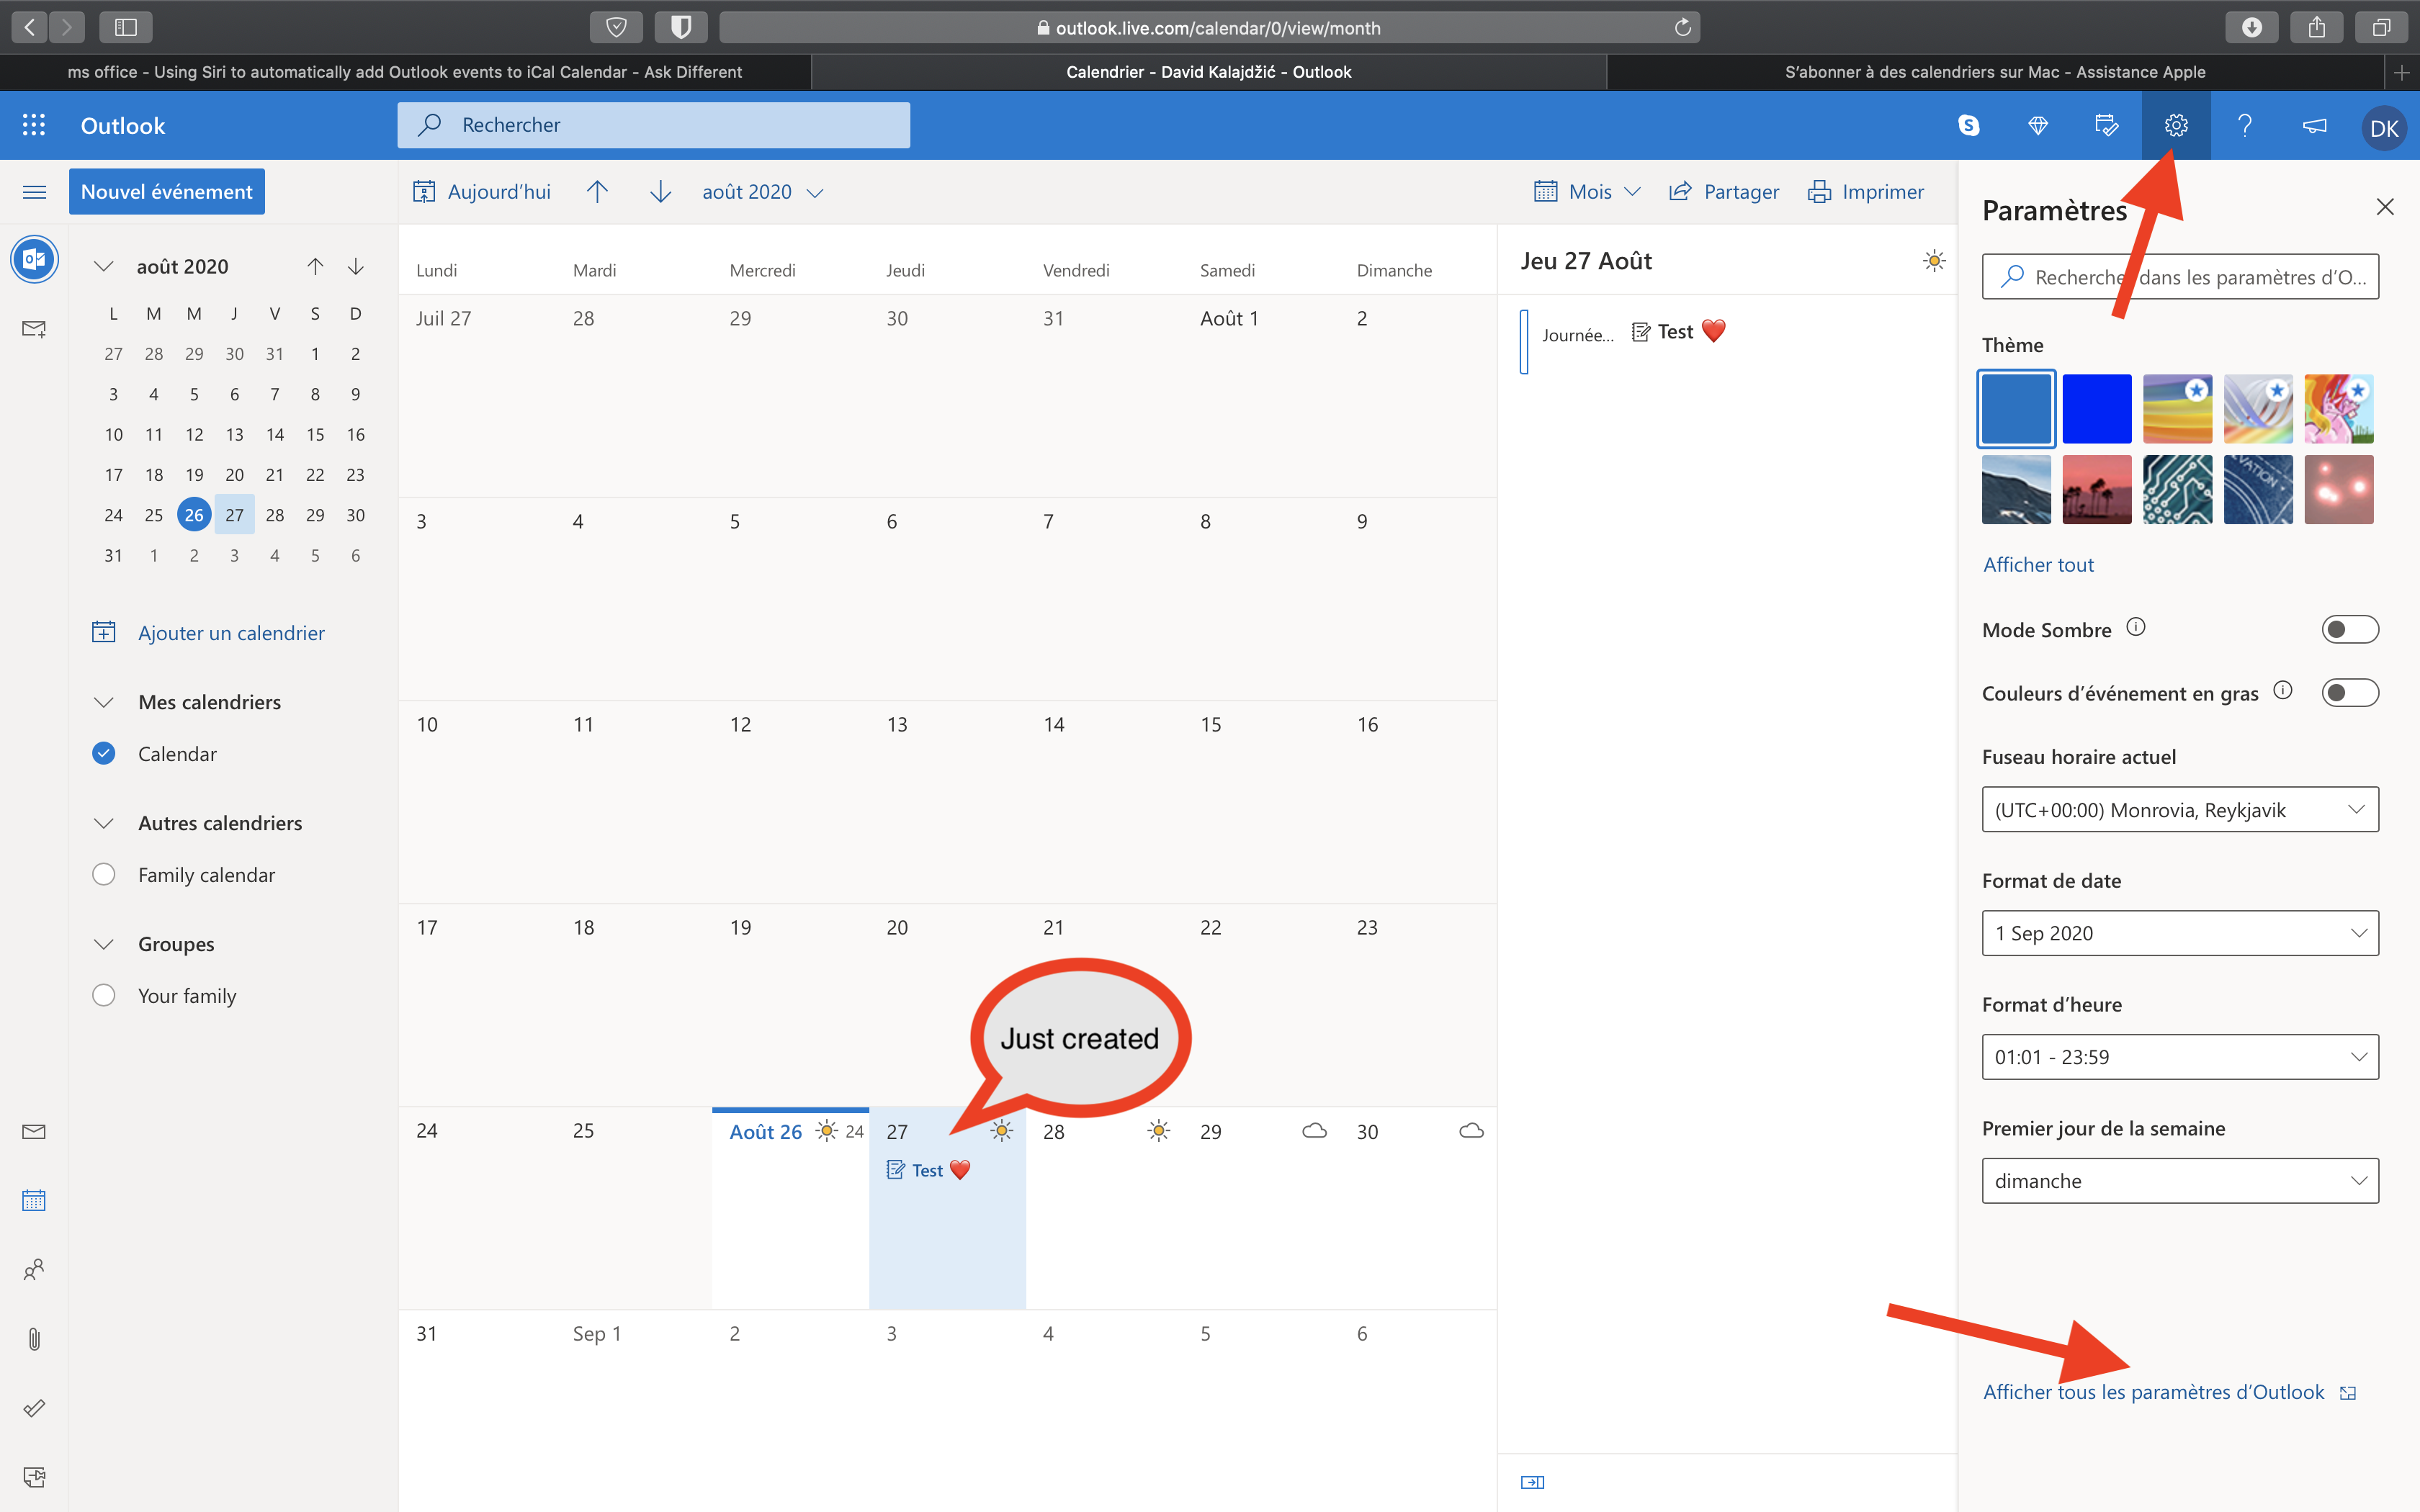Open the Format de date dropdown
2420x1512 pixels.
[2179, 932]
